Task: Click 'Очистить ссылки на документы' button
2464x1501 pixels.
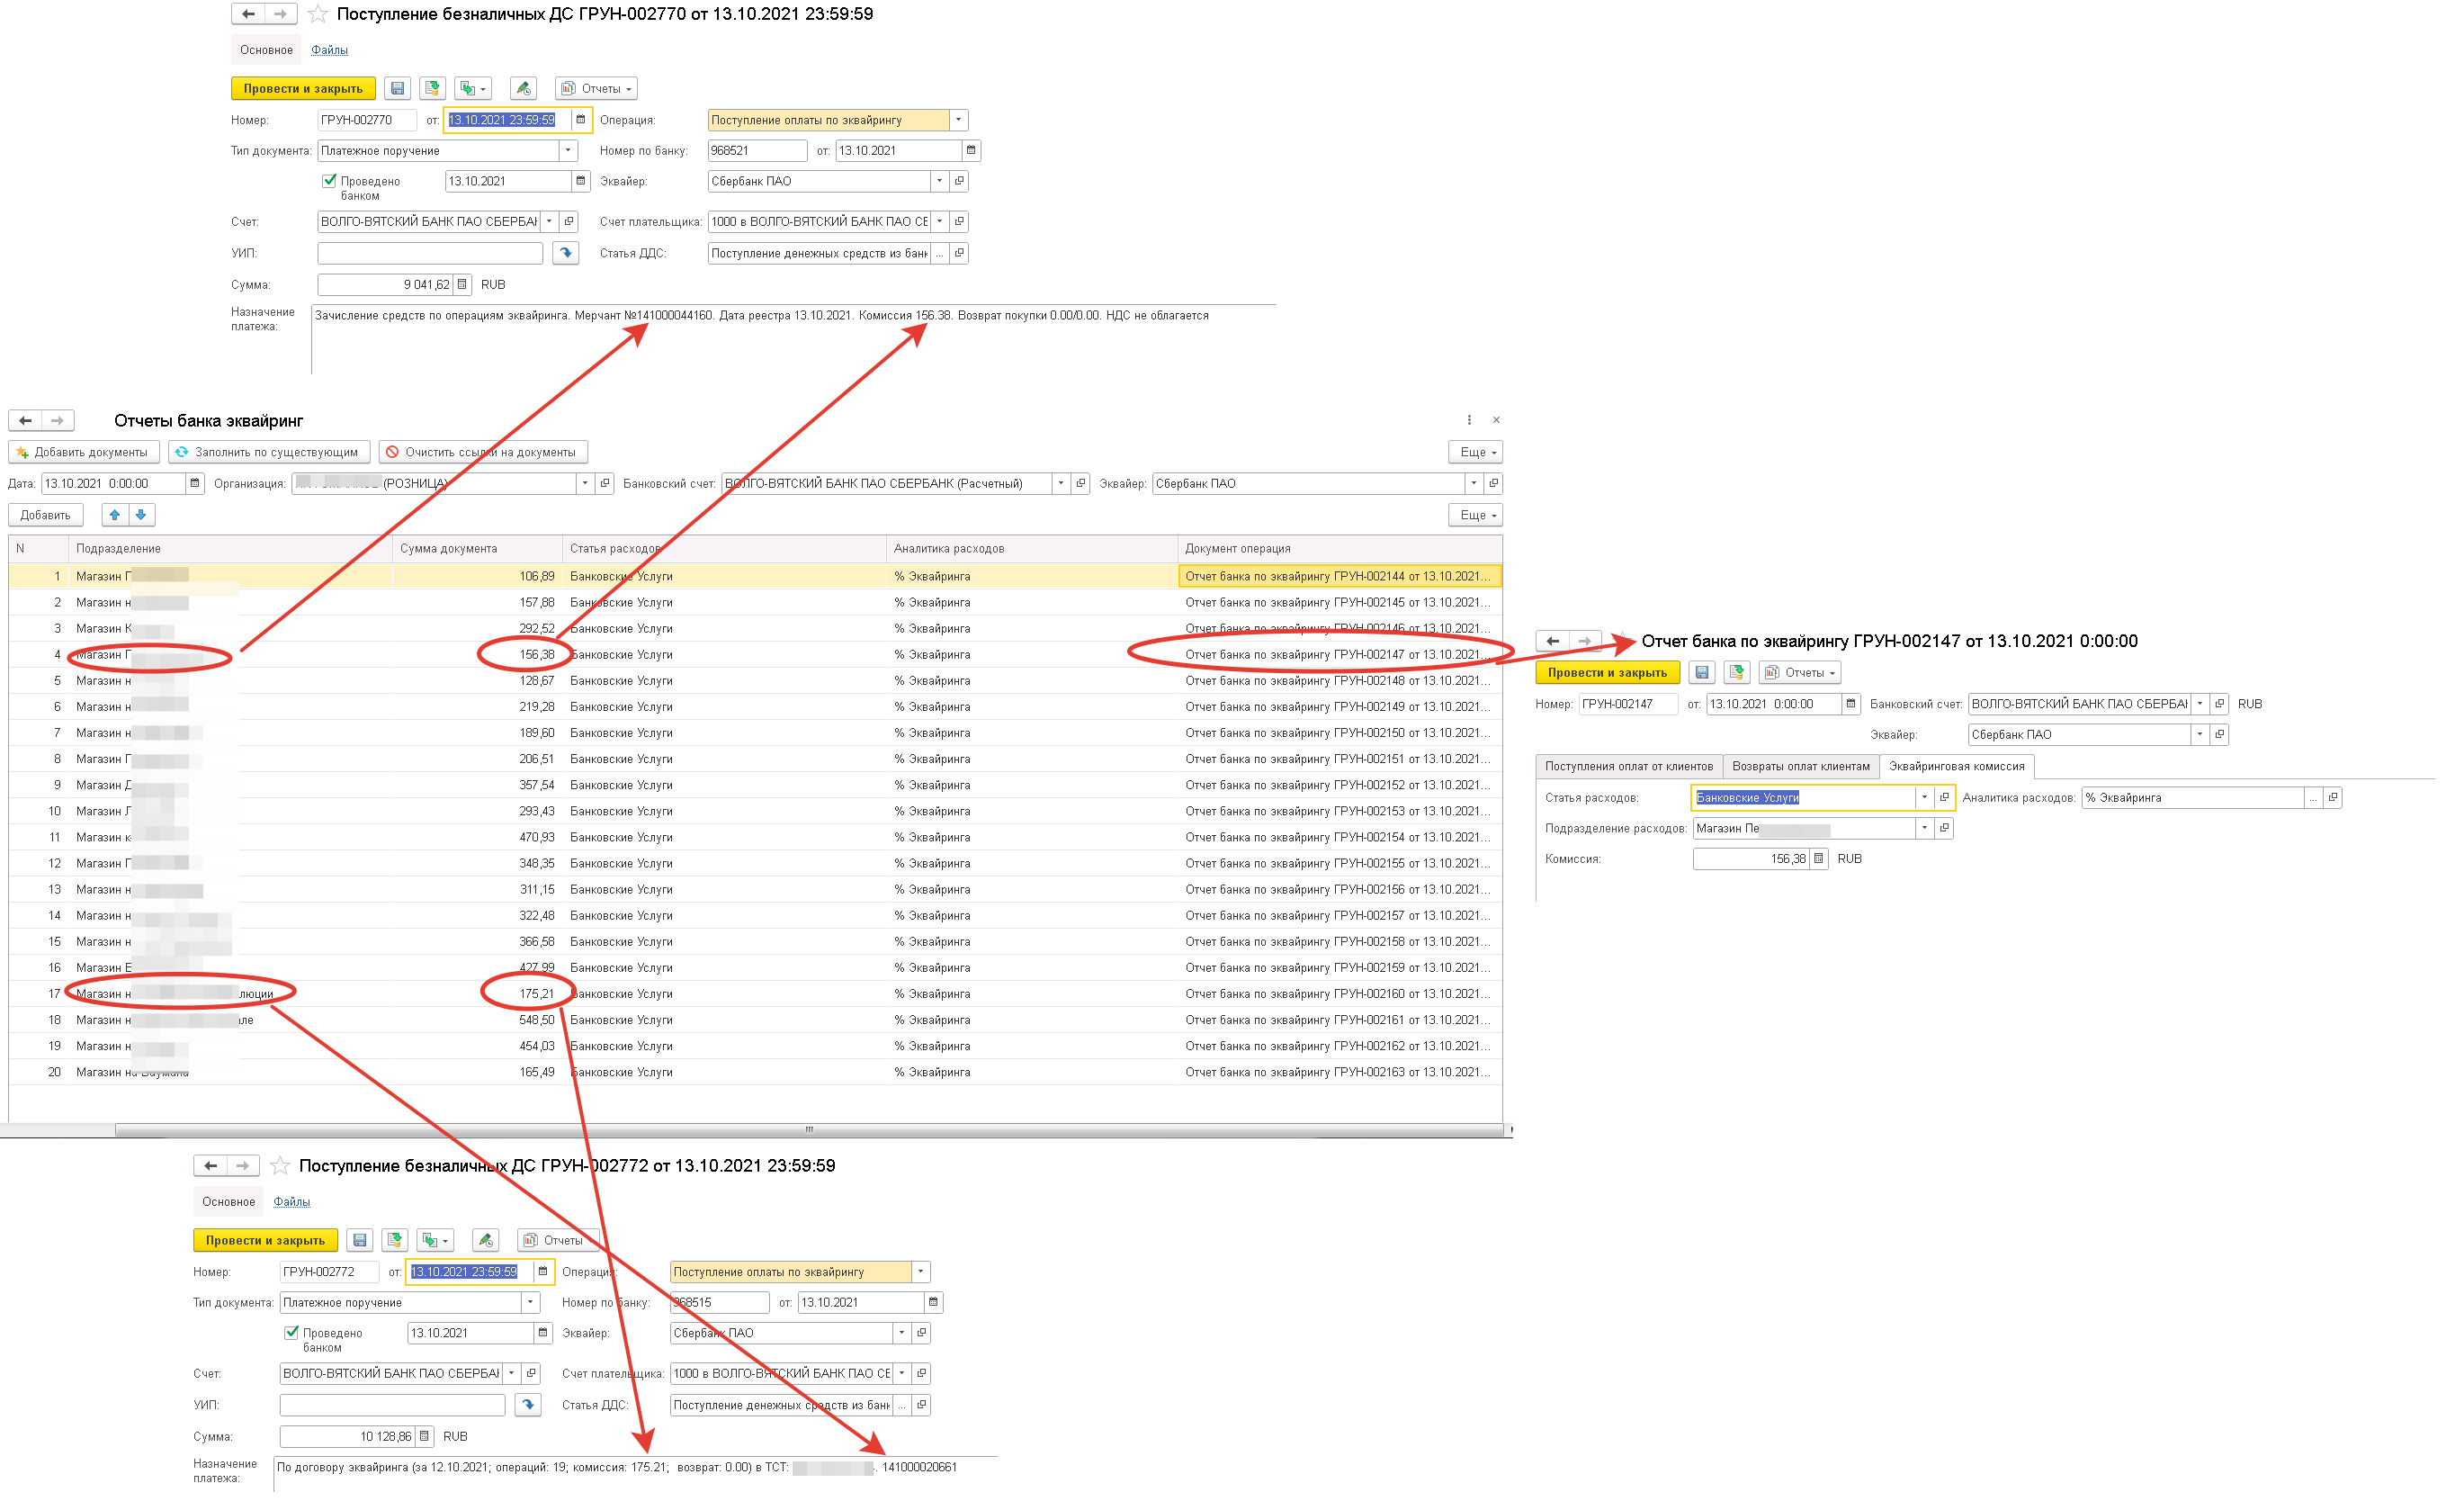Action: coord(482,452)
